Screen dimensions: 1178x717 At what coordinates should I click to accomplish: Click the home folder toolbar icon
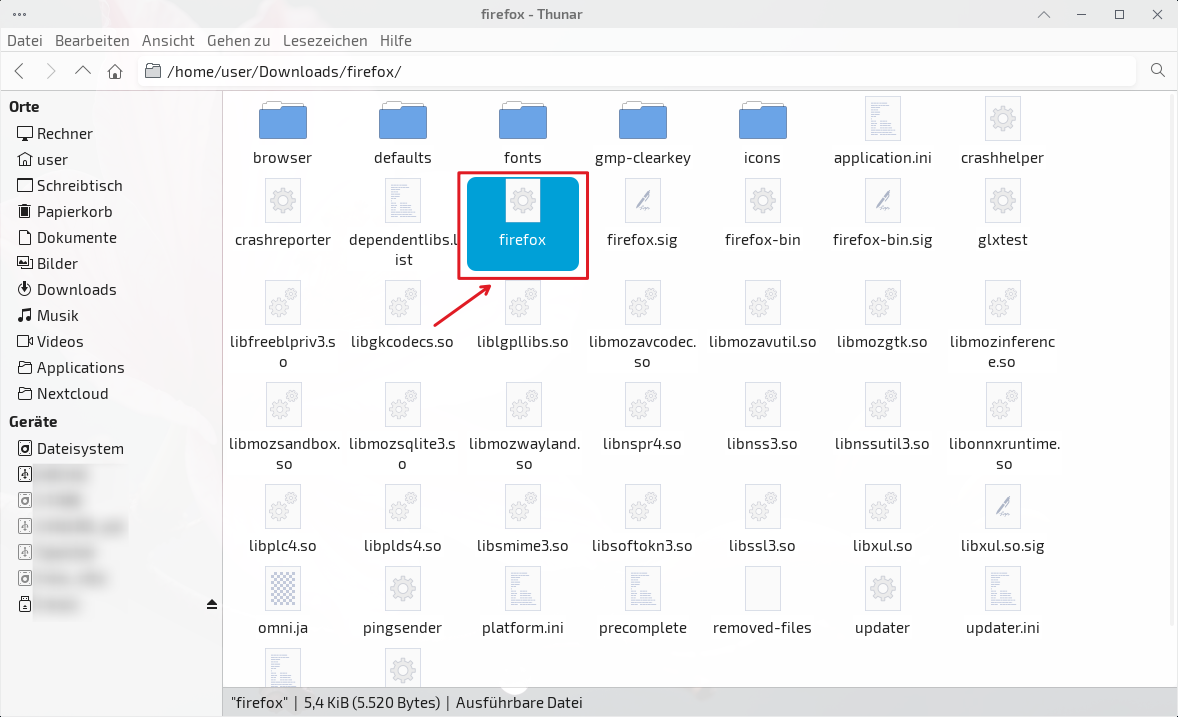click(x=115, y=71)
